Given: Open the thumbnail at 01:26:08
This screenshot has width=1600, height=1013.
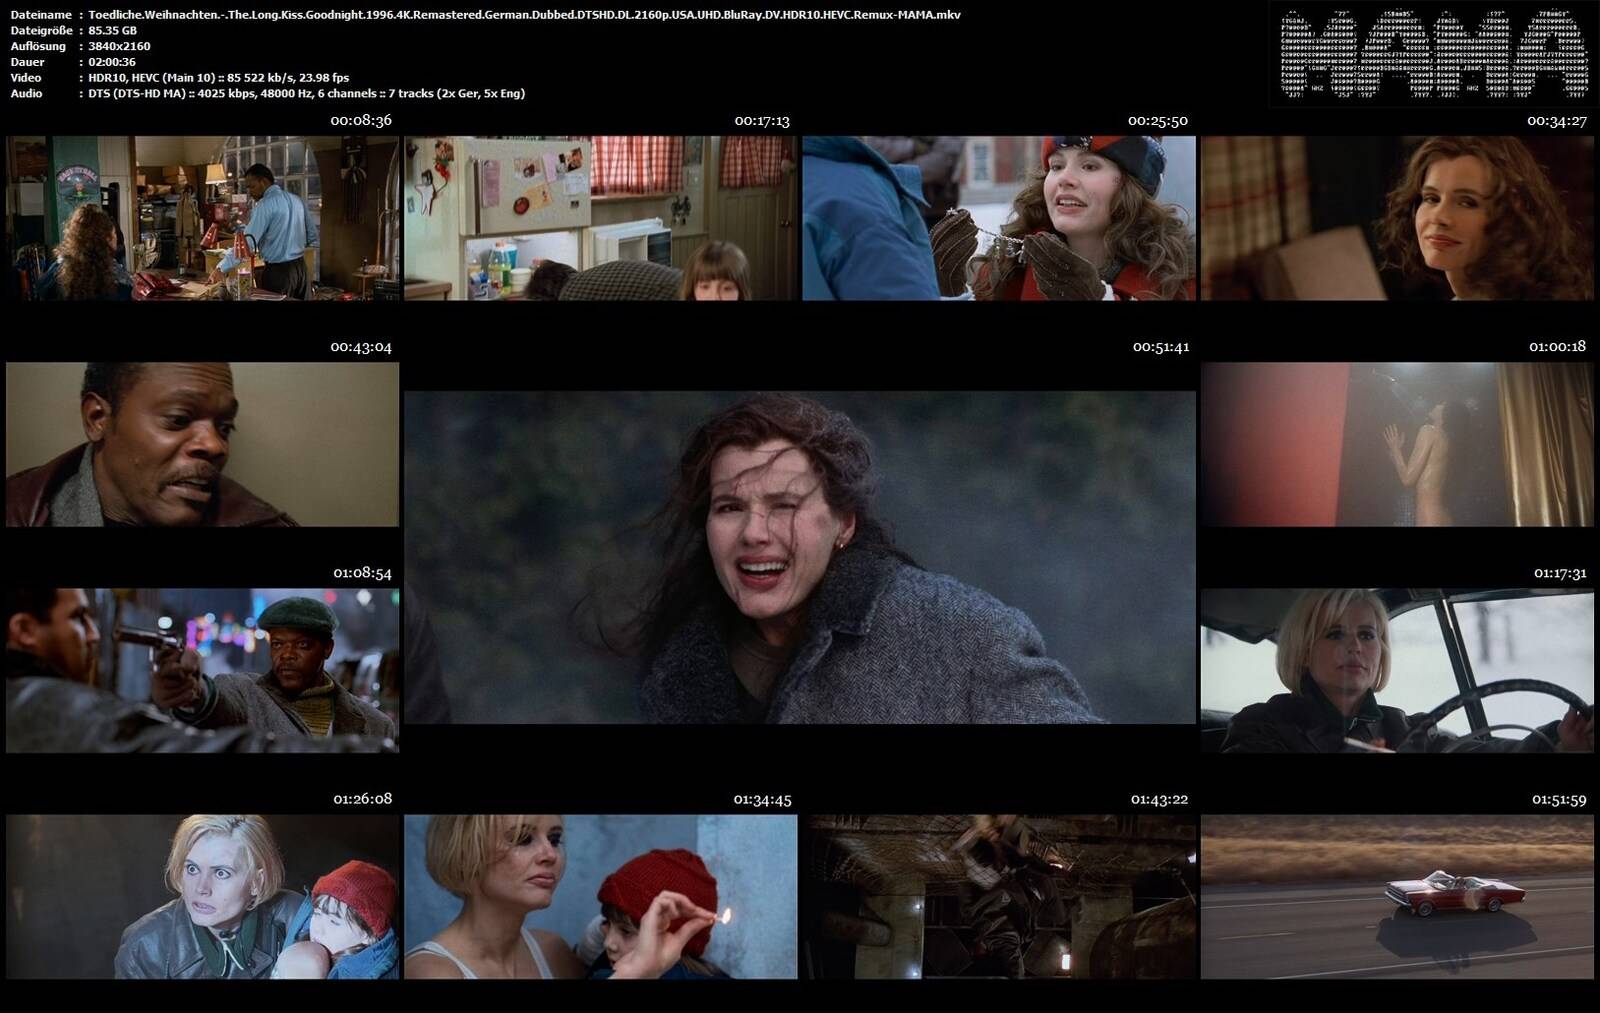Looking at the screenshot, I should [x=202, y=896].
